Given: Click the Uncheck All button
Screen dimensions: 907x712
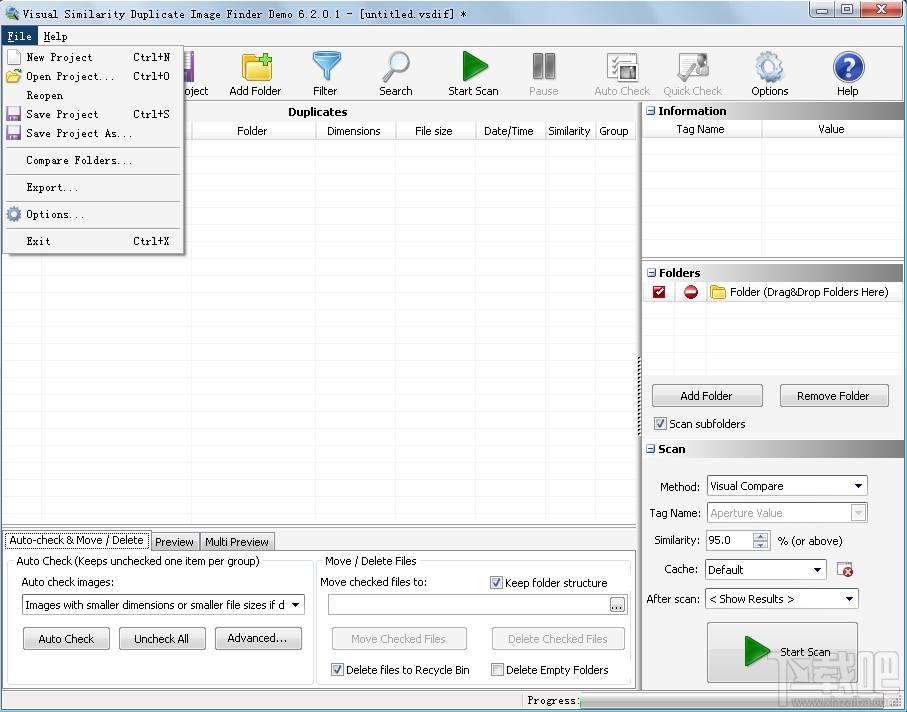Looking at the screenshot, I should (x=162, y=638).
